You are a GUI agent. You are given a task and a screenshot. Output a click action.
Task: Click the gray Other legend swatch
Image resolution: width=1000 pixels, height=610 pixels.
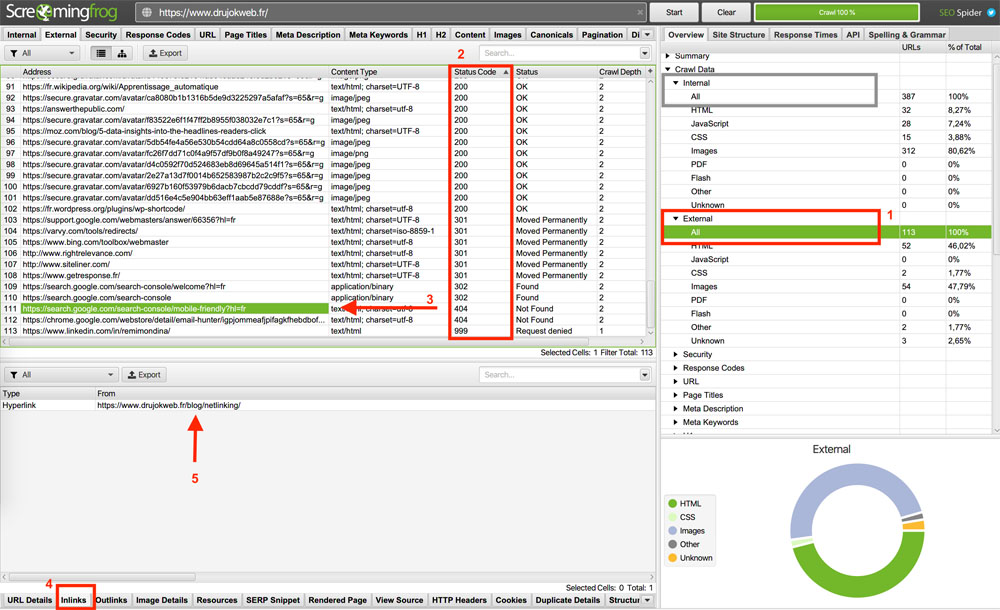[x=672, y=544]
